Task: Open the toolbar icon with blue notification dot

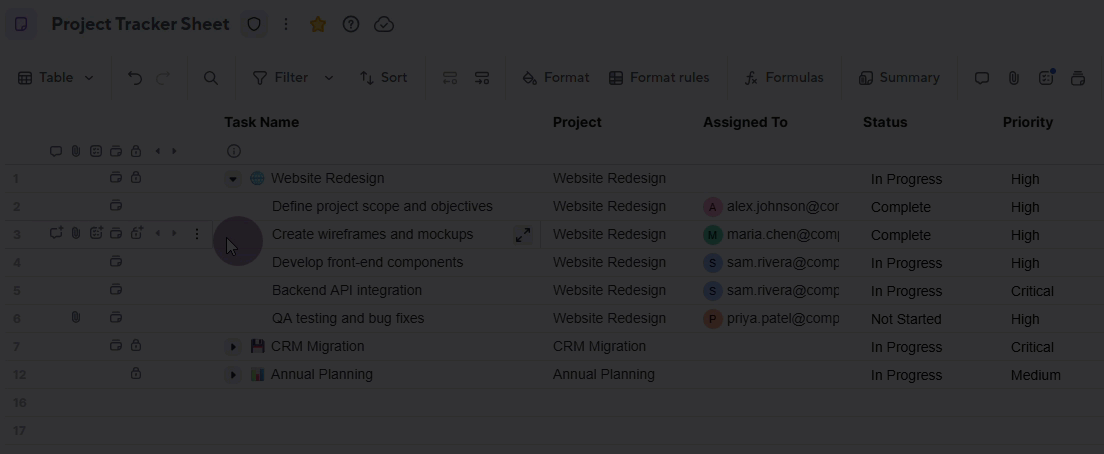Action: point(1046,77)
